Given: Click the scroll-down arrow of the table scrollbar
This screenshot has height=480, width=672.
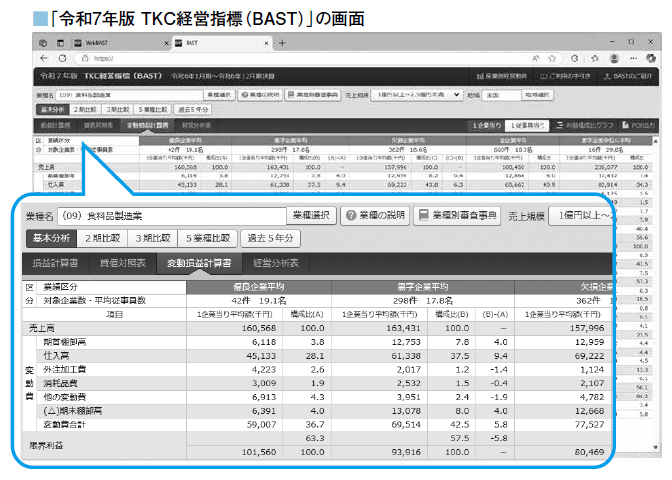Looking at the screenshot, I should pos(656,447).
